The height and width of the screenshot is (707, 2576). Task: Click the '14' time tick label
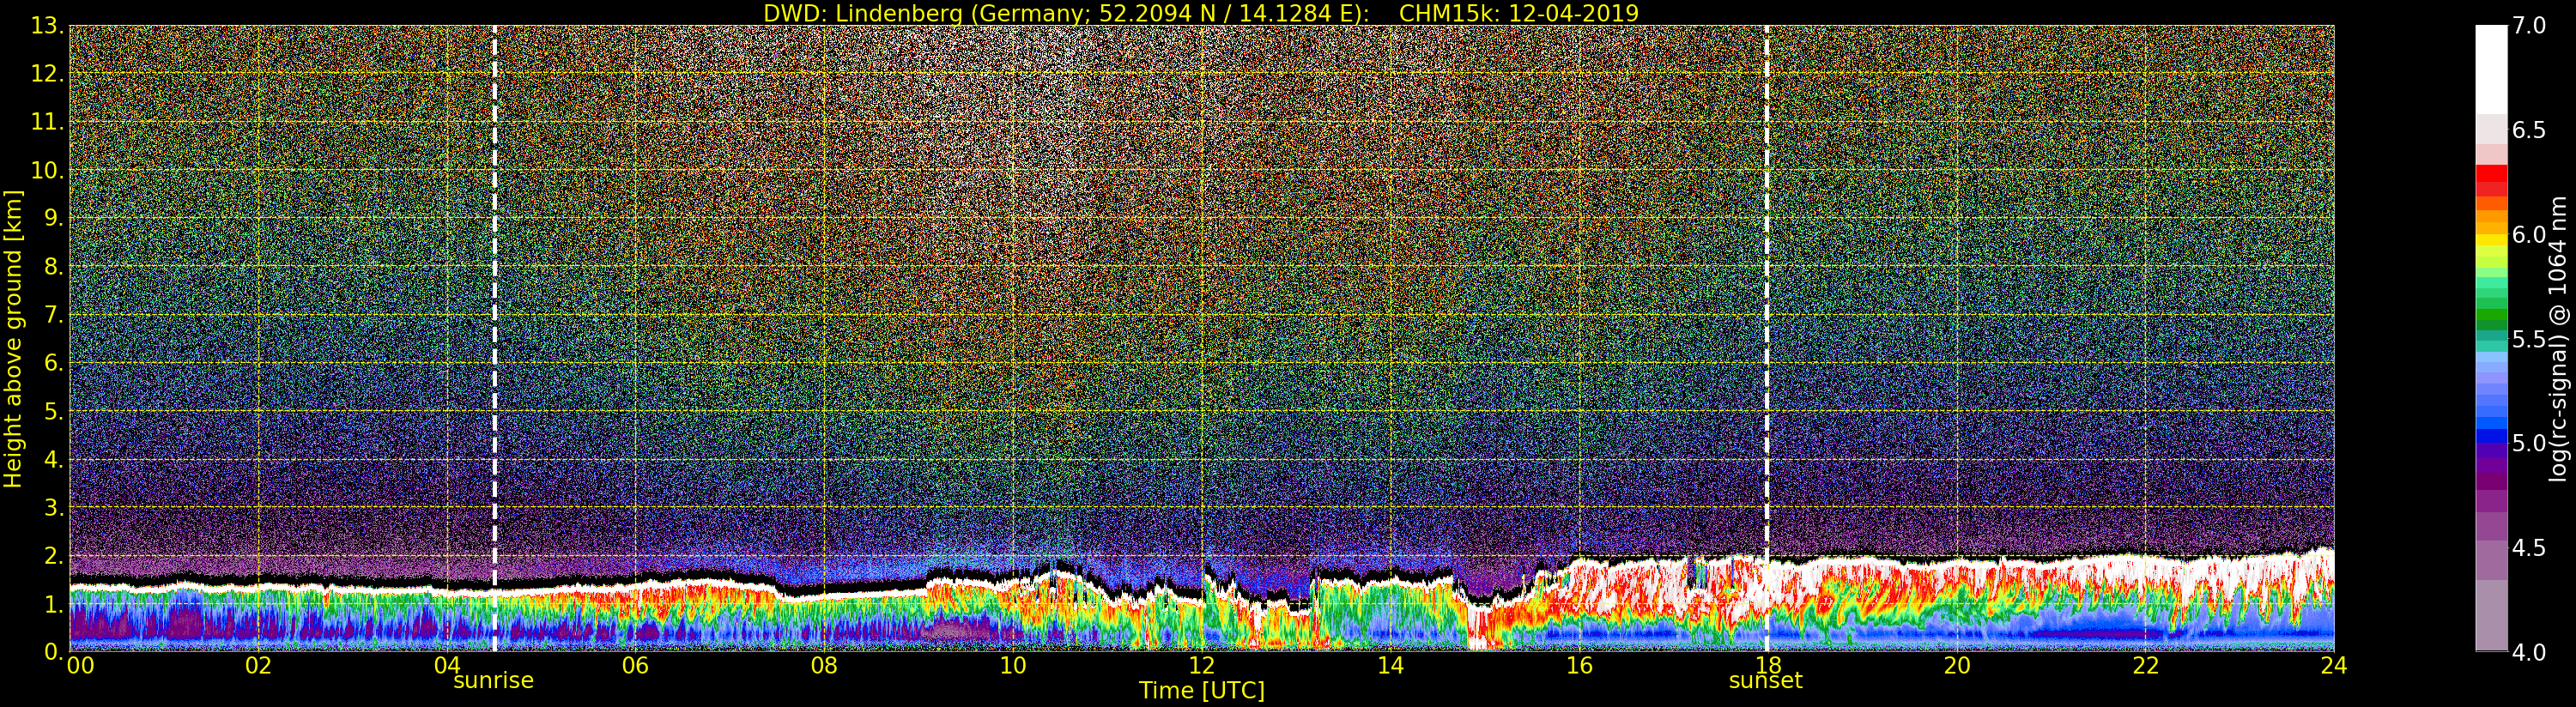coord(1390,666)
